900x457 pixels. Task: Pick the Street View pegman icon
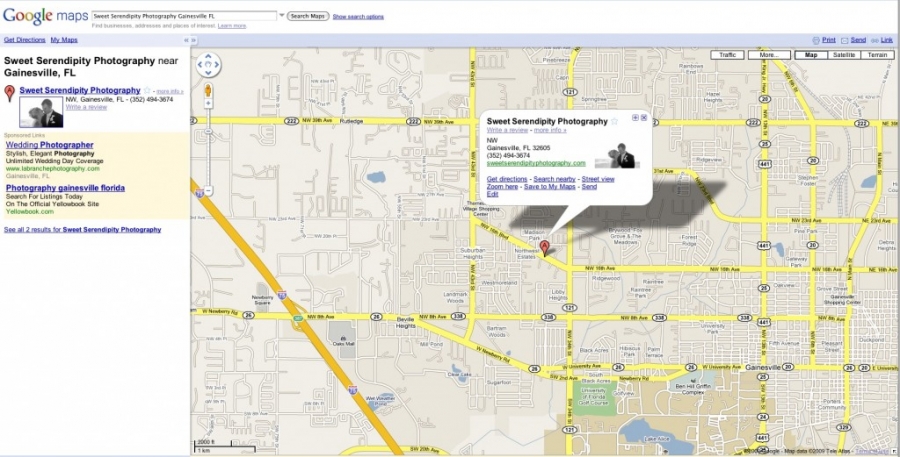(x=208, y=90)
